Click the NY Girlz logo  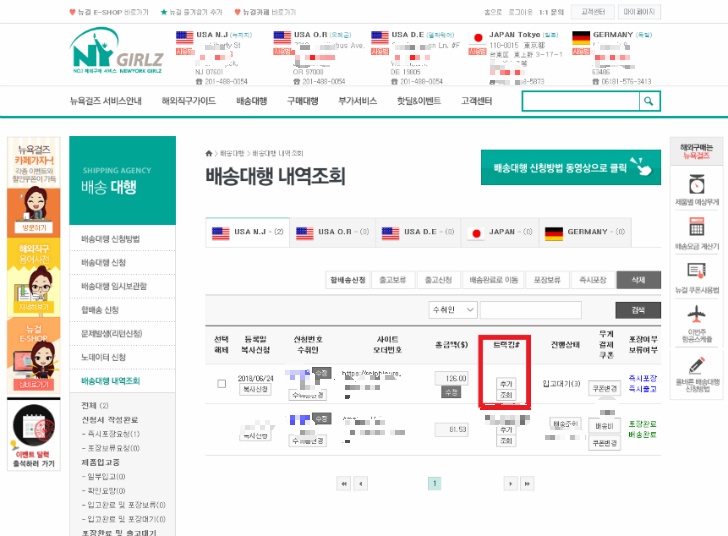click(x=116, y=51)
